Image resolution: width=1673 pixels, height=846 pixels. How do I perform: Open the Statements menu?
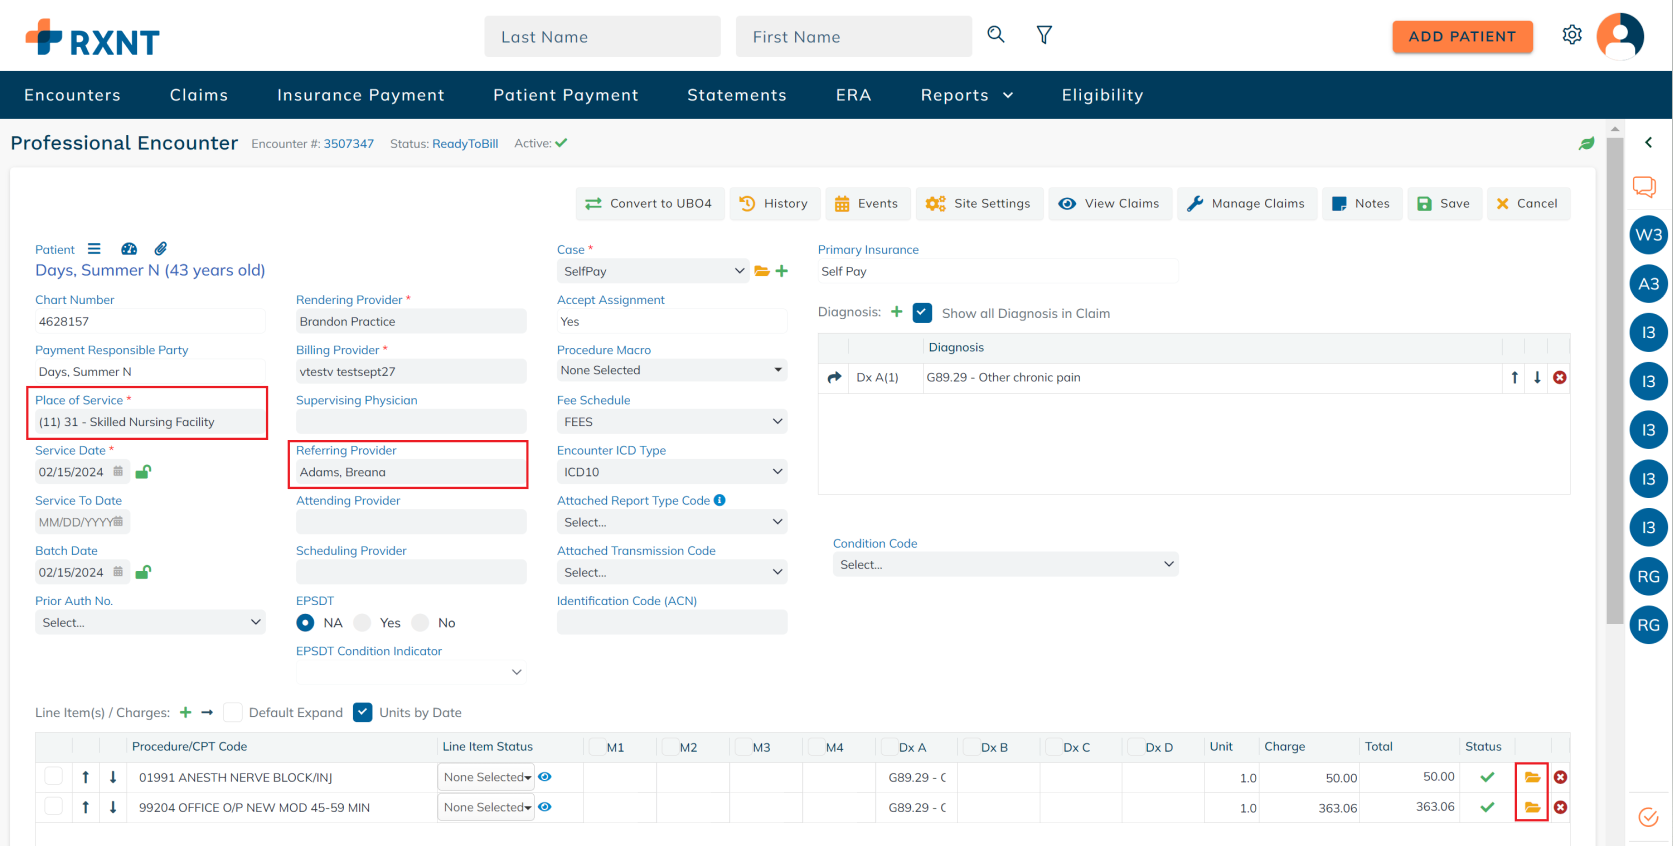[737, 95]
